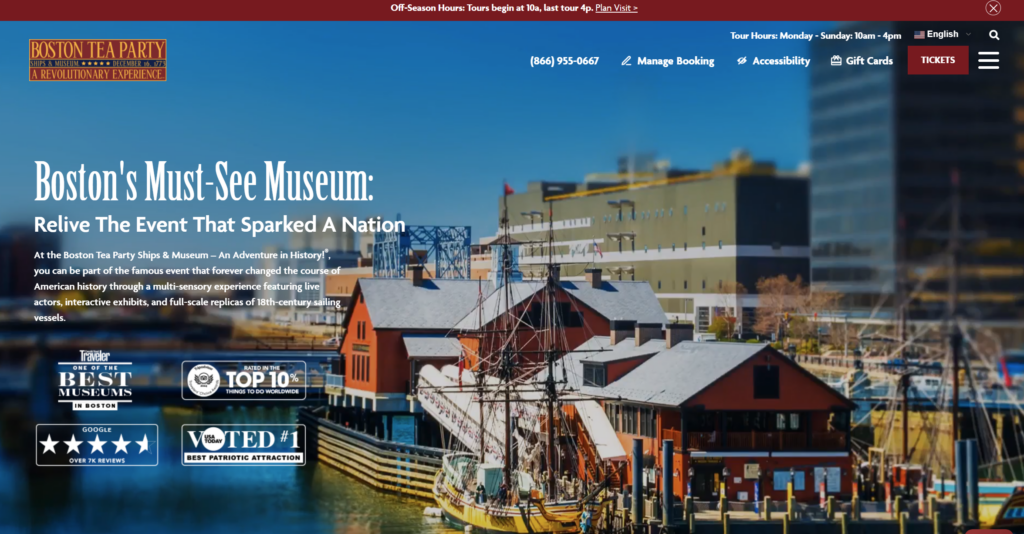Click the Boston's Must-See Museum heading
Viewport: 1024px width, 534px height.
pyautogui.click(x=204, y=181)
